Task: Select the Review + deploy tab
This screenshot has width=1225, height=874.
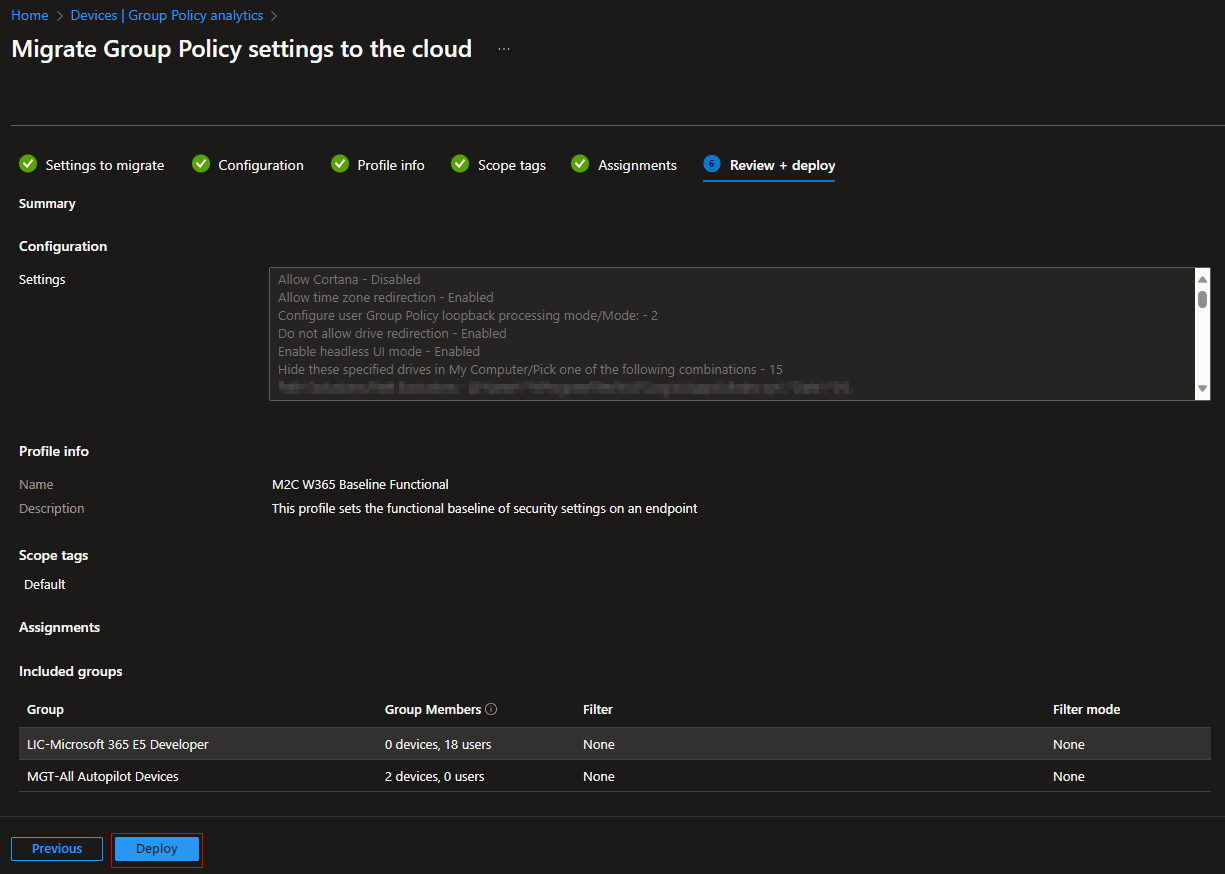Action: pyautogui.click(x=782, y=165)
